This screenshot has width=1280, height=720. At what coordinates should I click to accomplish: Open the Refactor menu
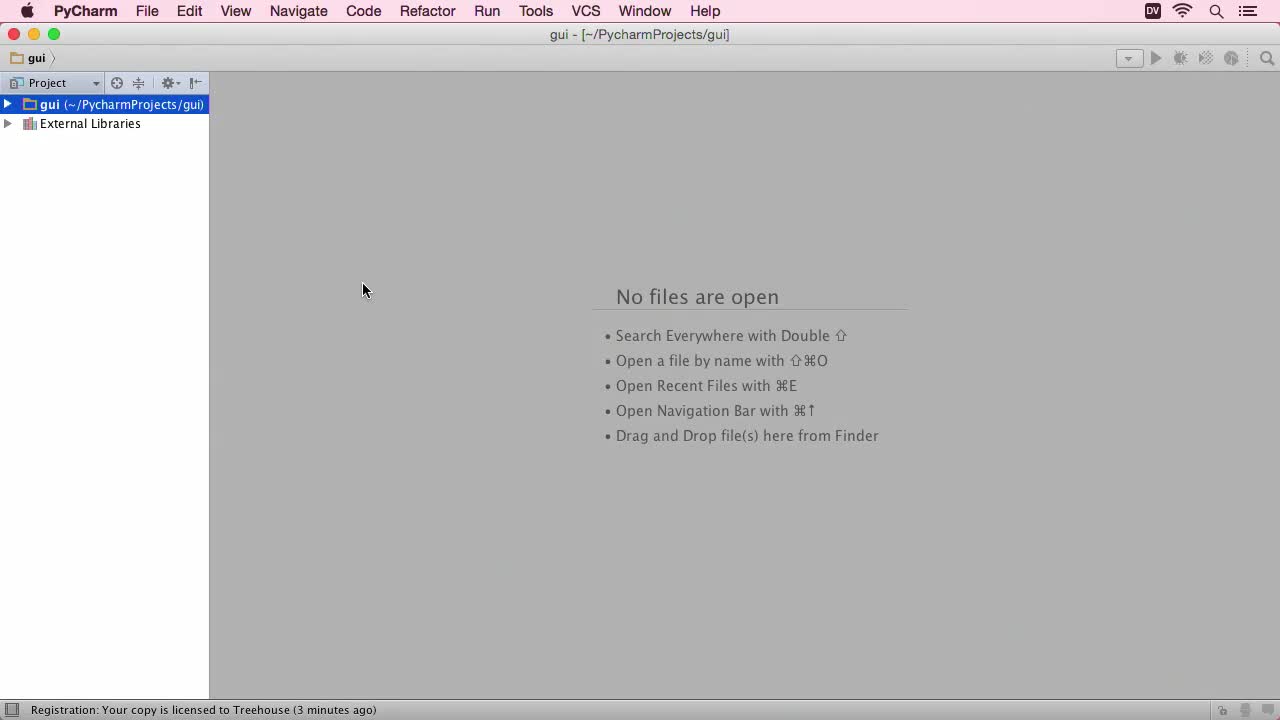427,11
